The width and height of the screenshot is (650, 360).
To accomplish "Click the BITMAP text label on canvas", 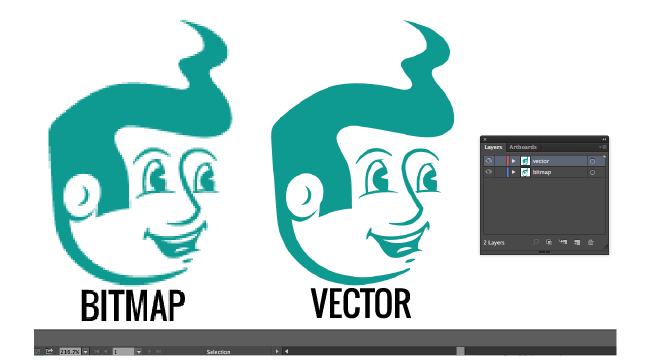I will click(x=133, y=305).
